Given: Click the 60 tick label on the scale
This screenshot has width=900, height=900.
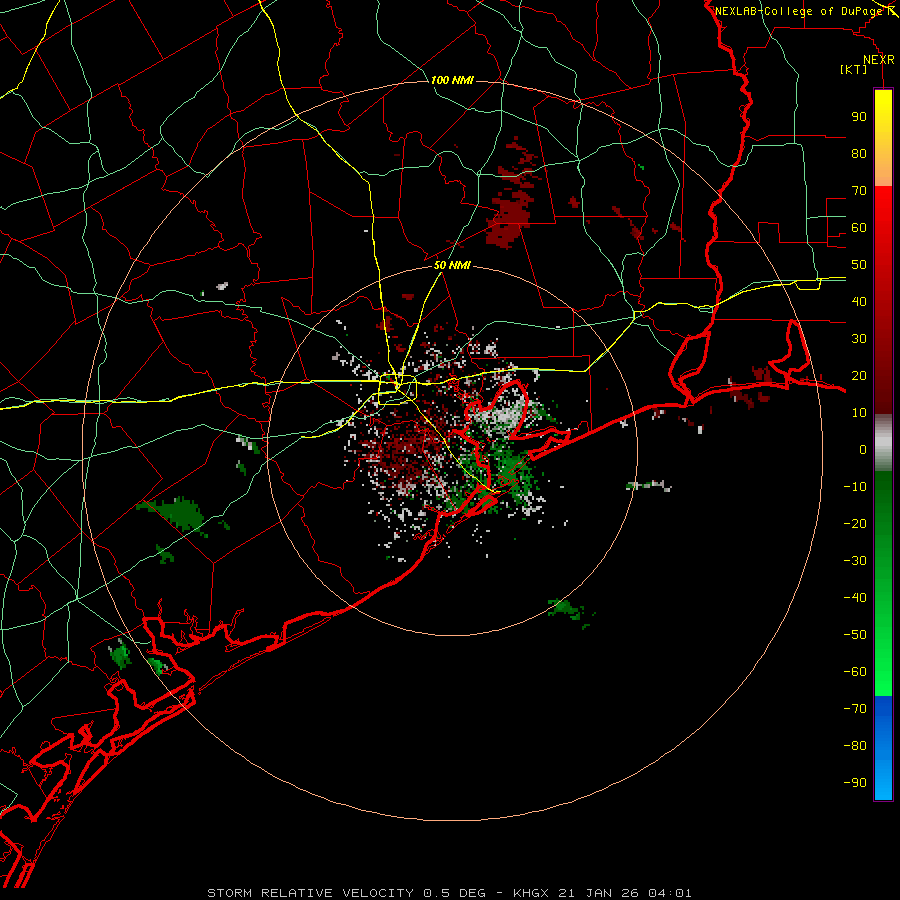Looking at the screenshot, I should click(x=859, y=227).
